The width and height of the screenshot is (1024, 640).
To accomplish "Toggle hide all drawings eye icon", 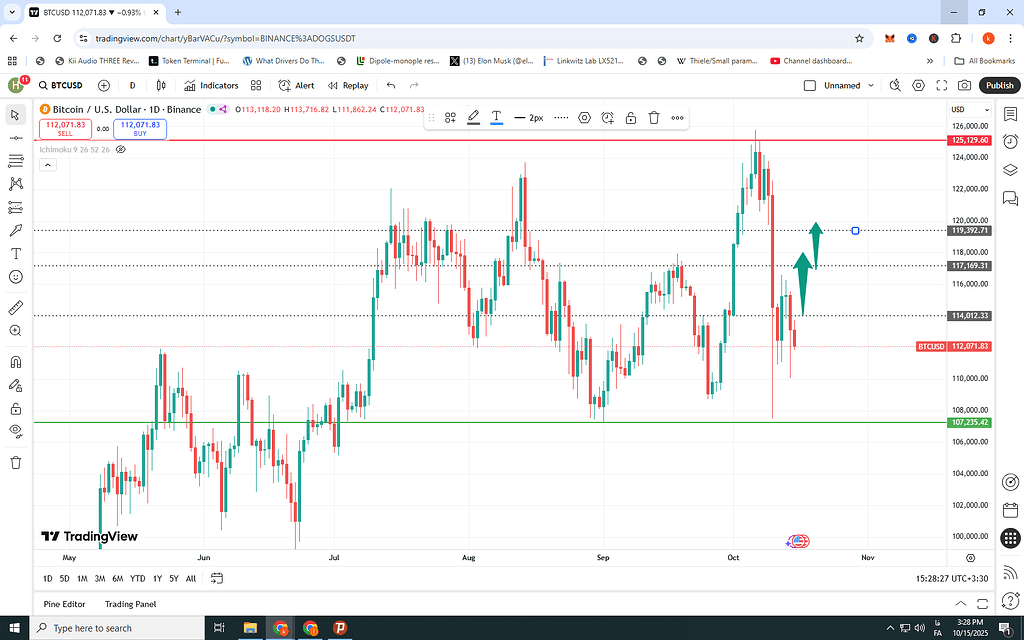I will click(x=15, y=431).
